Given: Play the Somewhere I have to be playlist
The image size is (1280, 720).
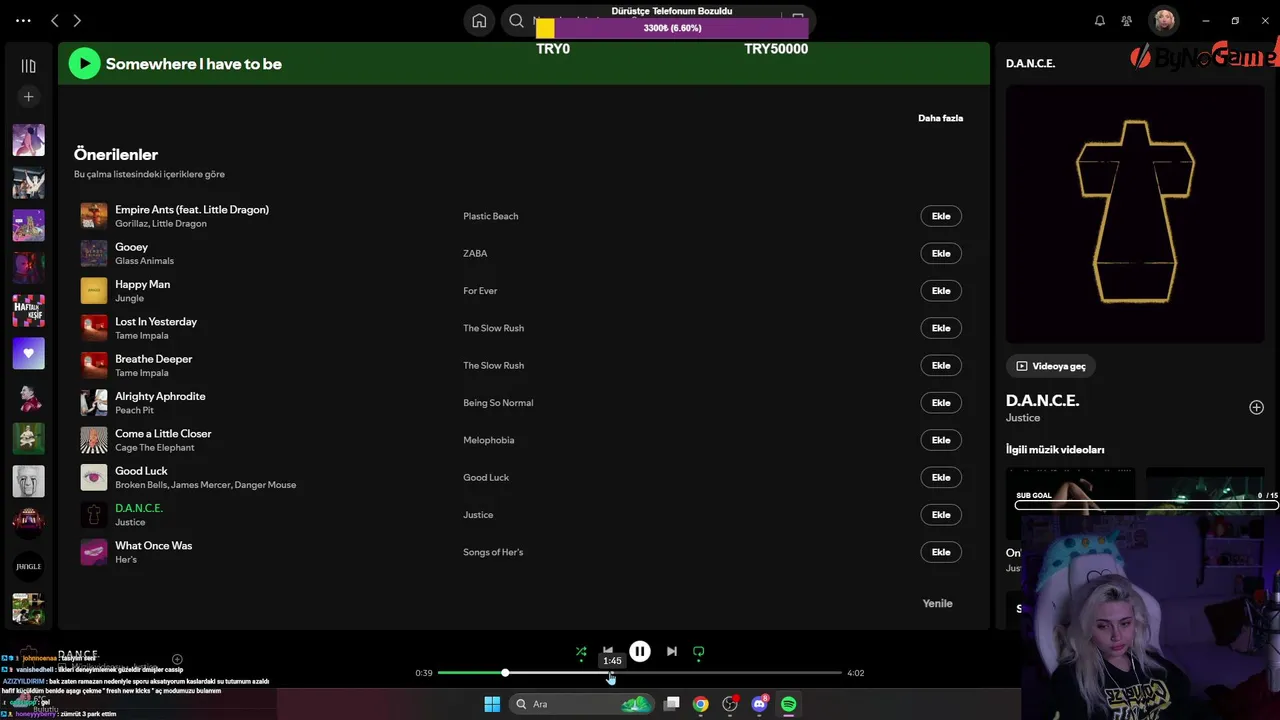Looking at the screenshot, I should point(84,64).
